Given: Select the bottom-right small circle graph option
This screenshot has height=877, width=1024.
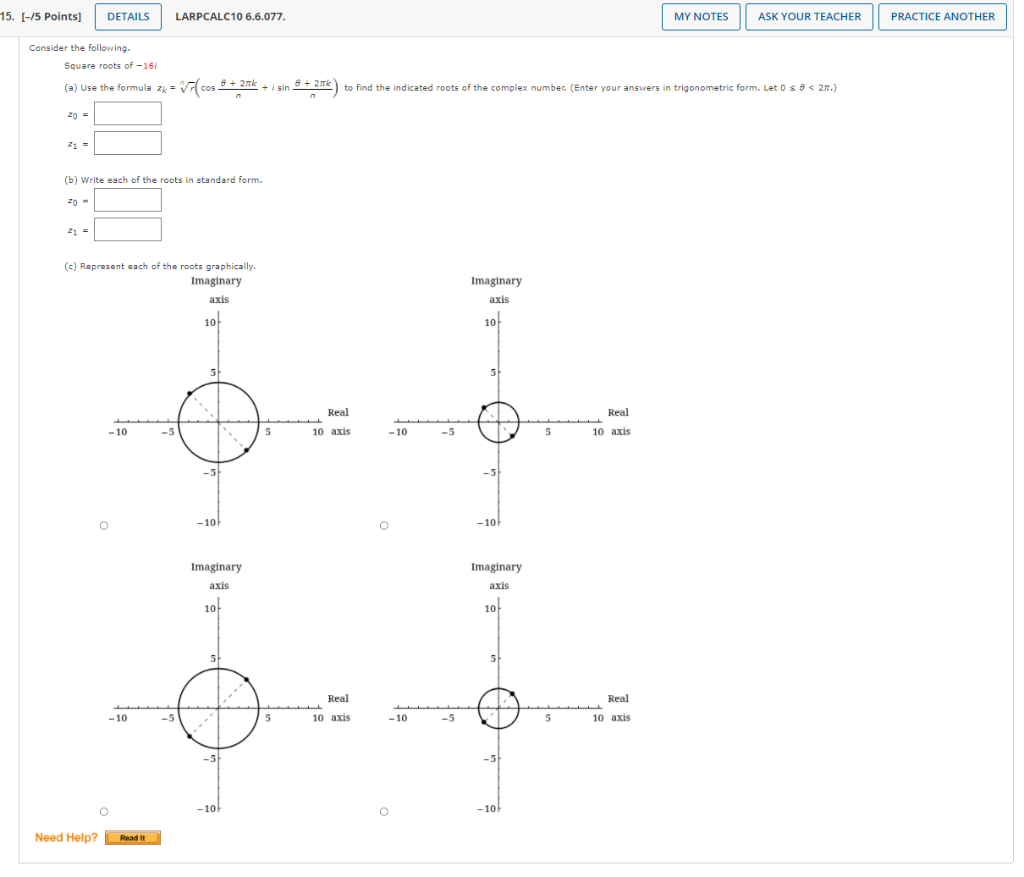Looking at the screenshot, I should (383, 811).
